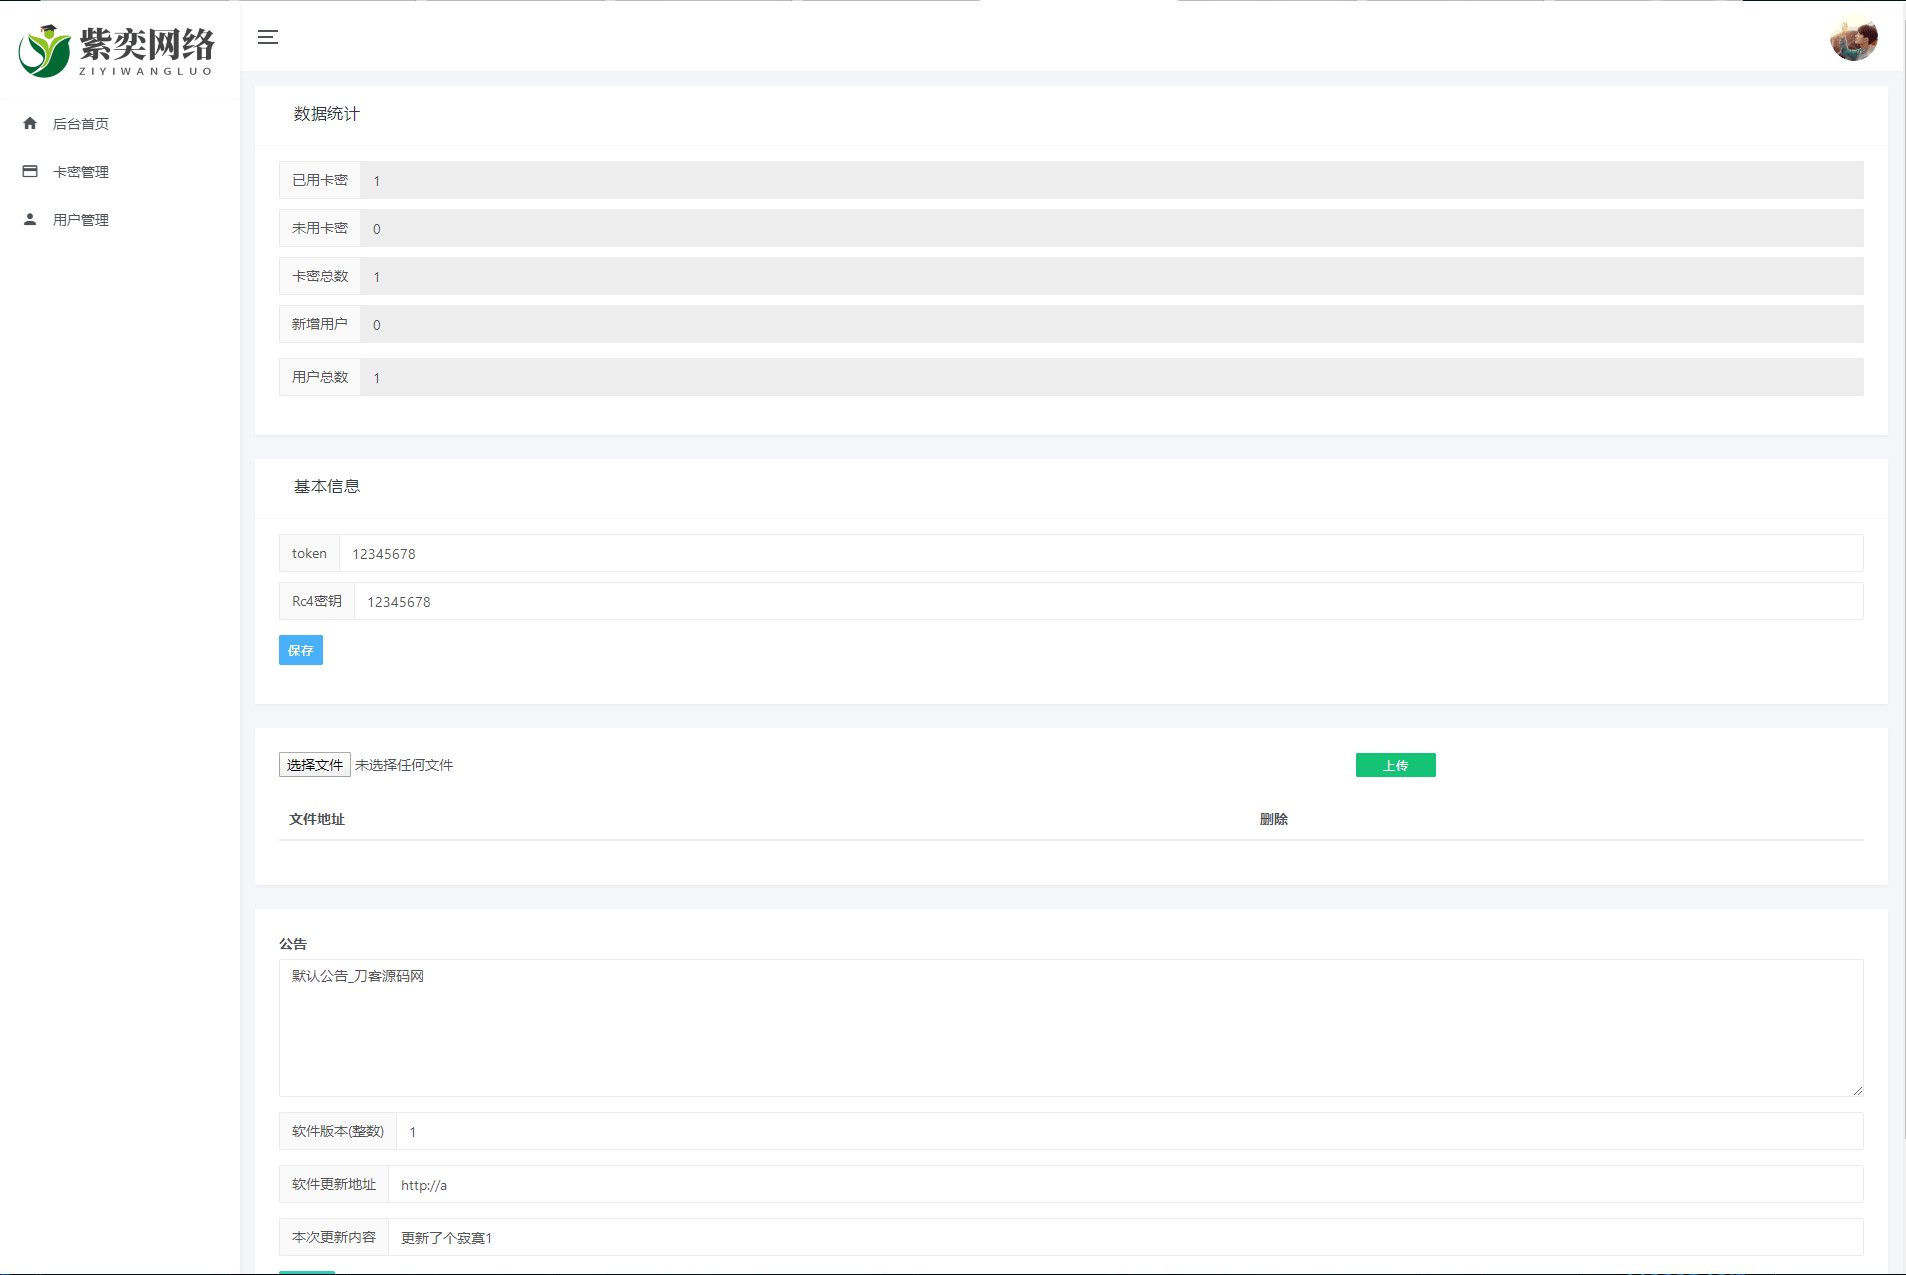Click the 数据统计 section title
This screenshot has width=1906, height=1275.
(326, 114)
